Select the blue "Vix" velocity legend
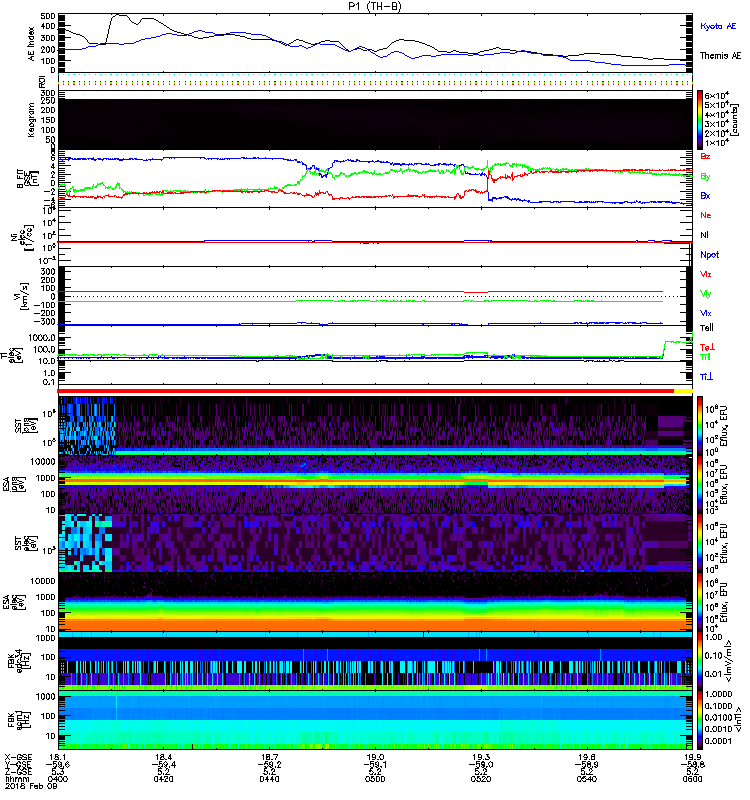750x800 pixels. point(705,313)
